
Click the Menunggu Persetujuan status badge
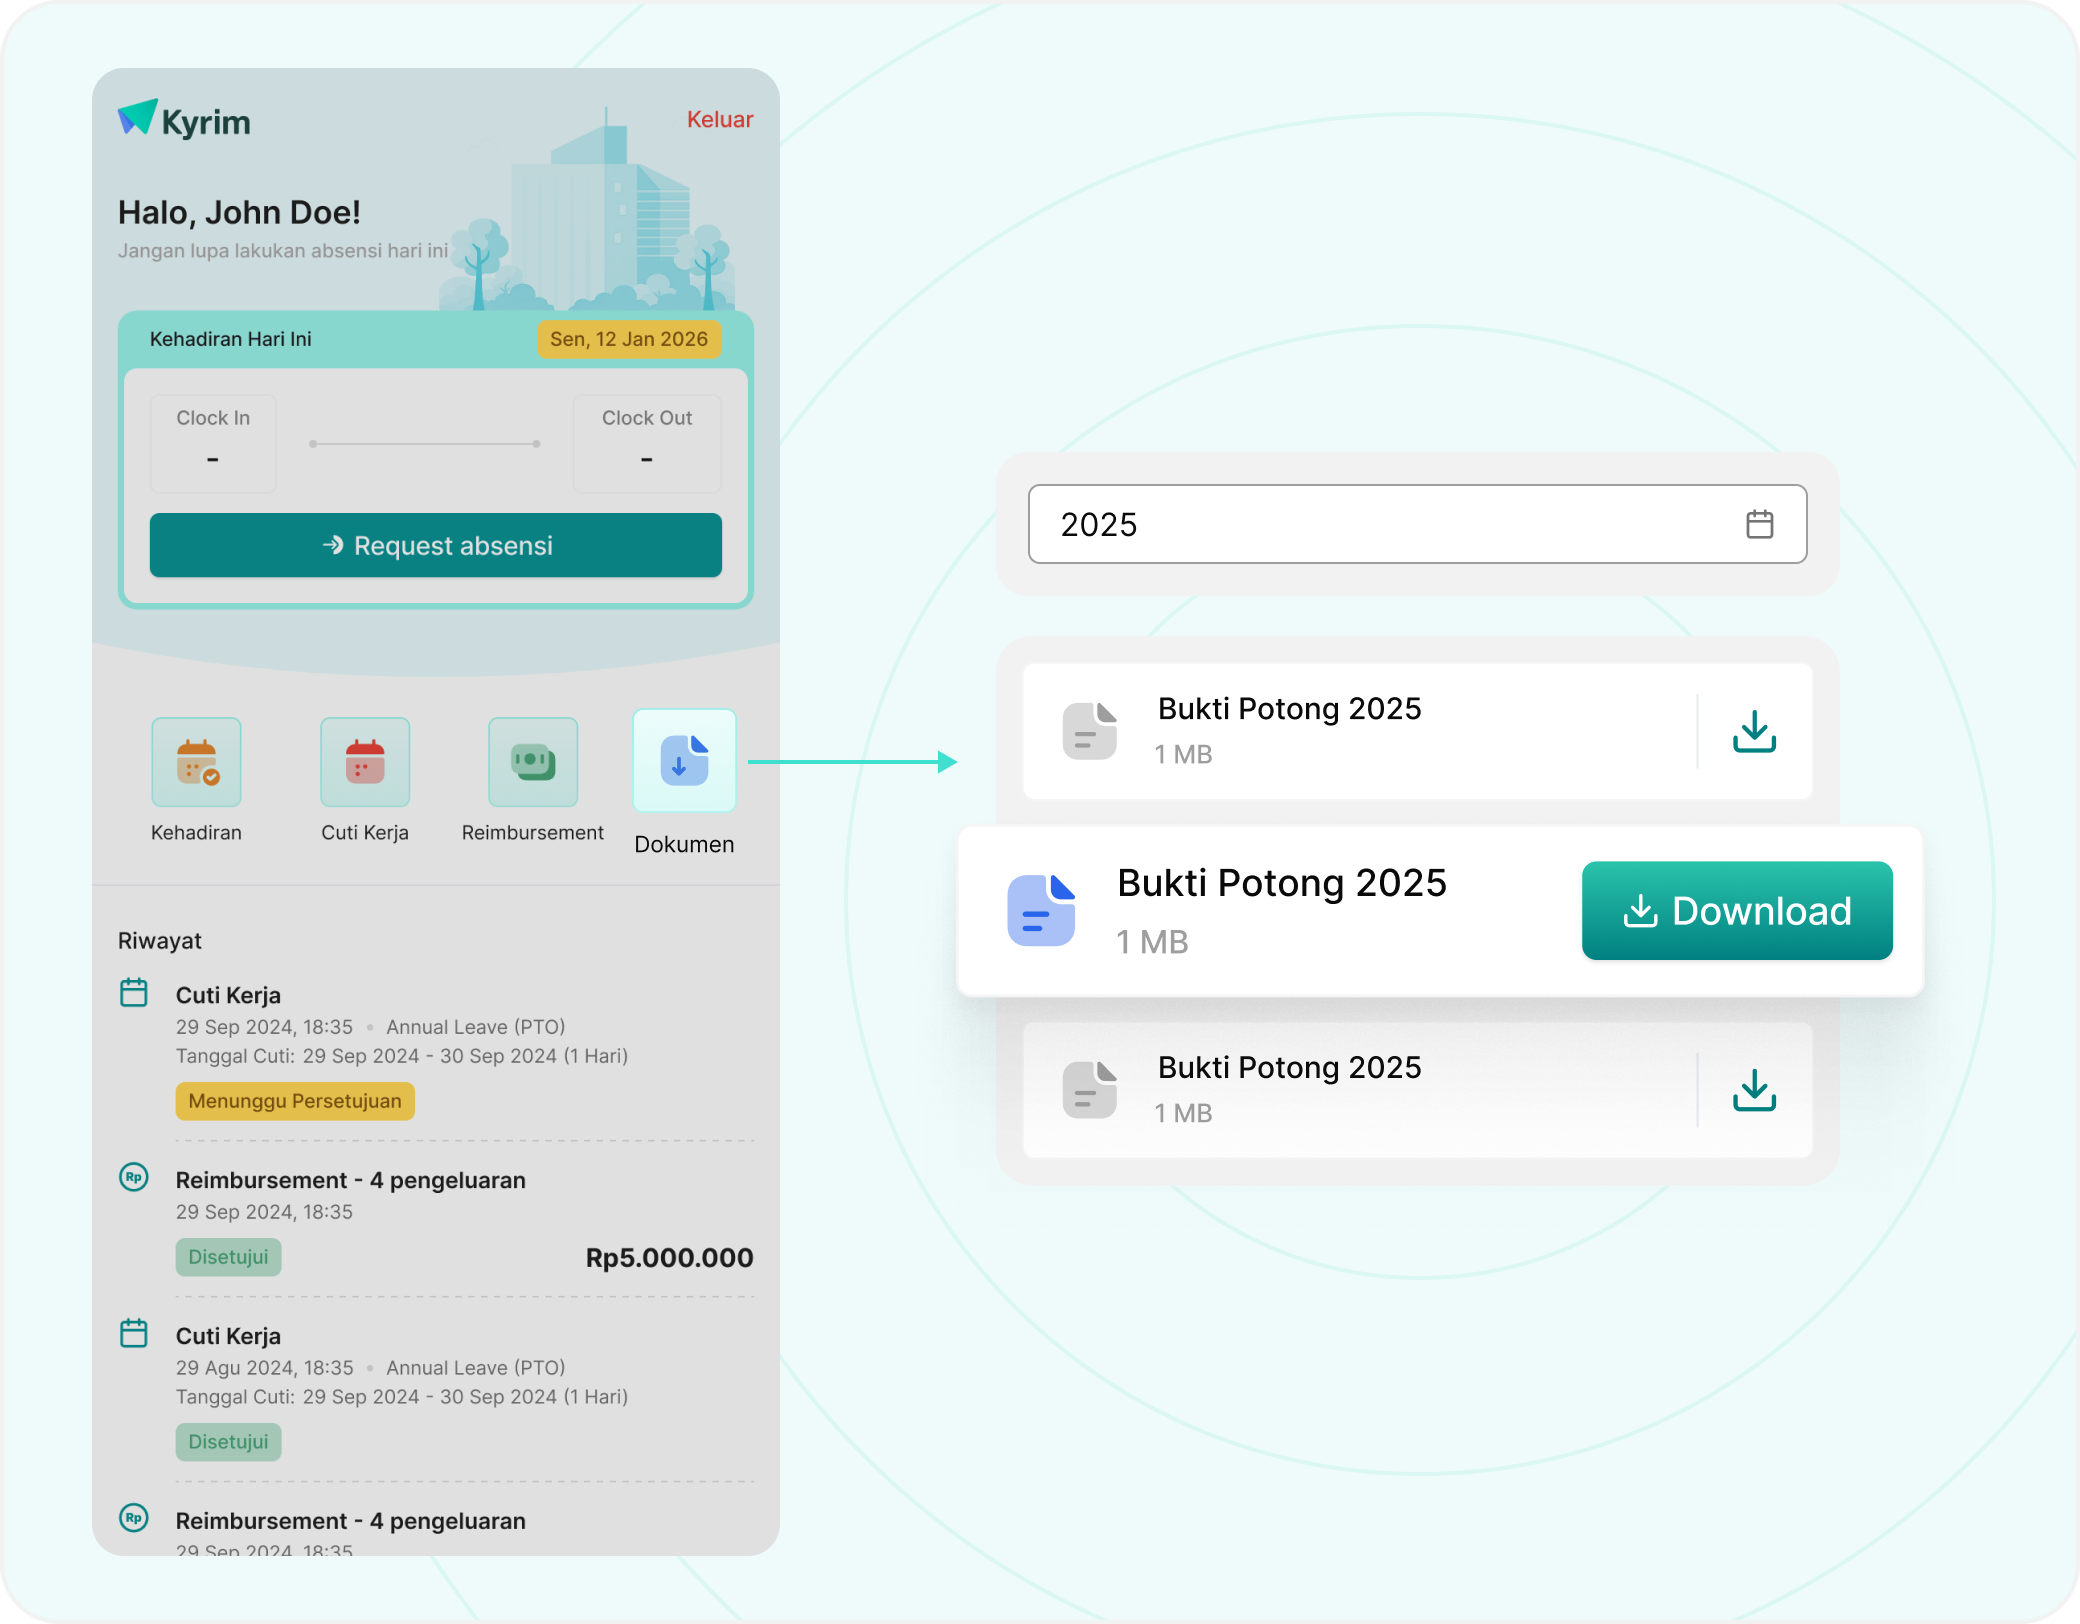click(x=295, y=1101)
